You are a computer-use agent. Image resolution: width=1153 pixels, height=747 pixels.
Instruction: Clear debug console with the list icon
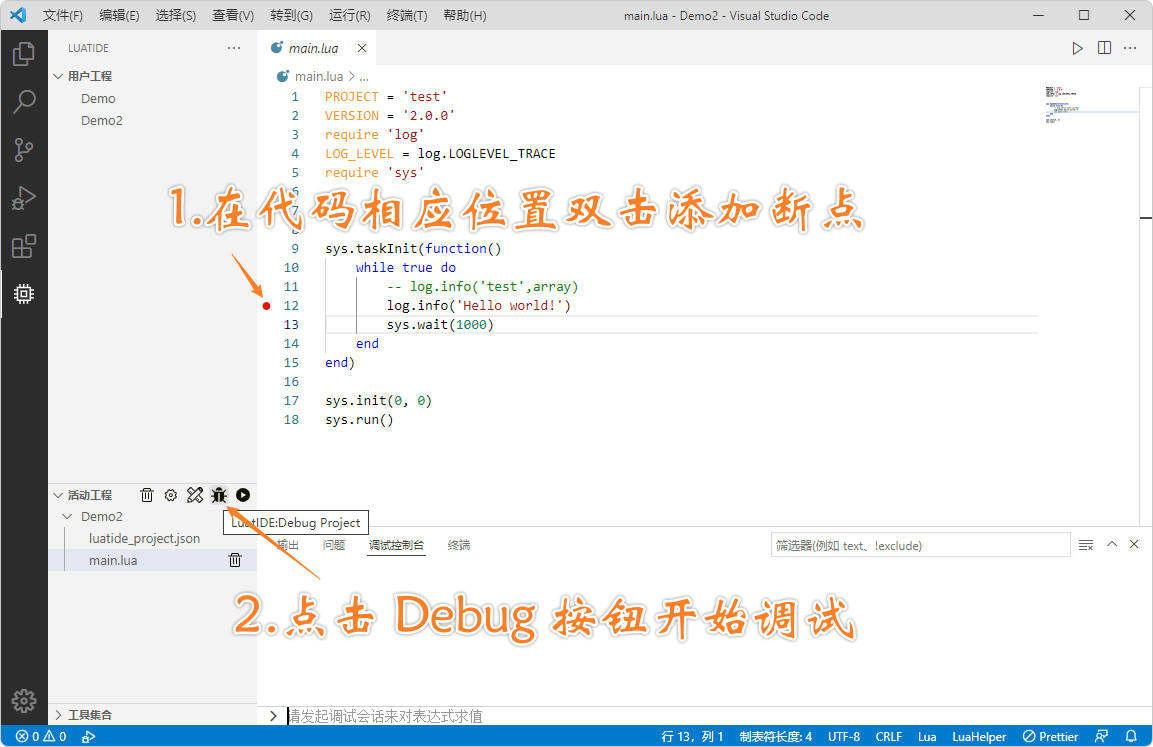1086,545
